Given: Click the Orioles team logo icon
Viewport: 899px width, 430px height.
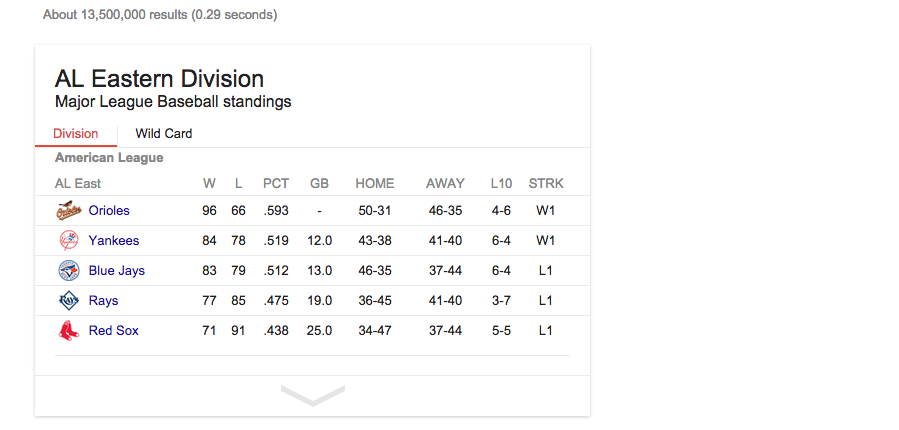Looking at the screenshot, I should 68,211.
